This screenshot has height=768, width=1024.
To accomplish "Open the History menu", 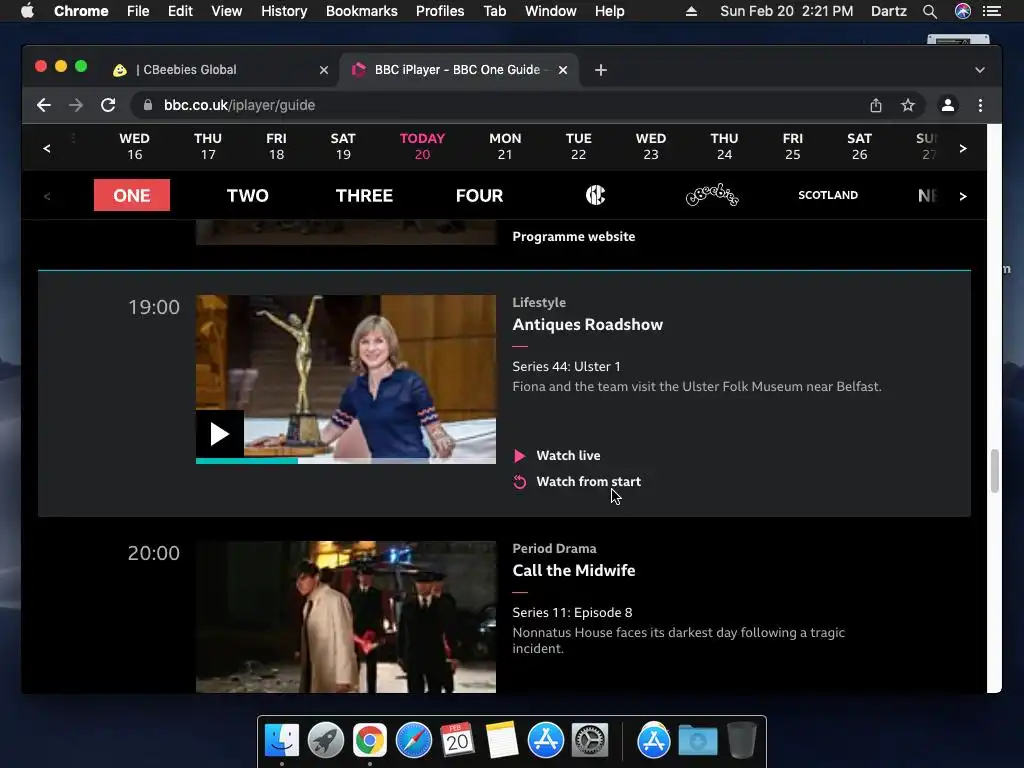I will pyautogui.click(x=284, y=11).
